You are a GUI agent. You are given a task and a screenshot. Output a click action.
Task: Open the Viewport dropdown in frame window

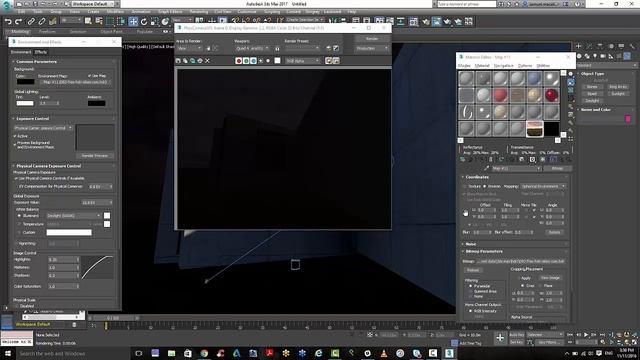(x=252, y=48)
